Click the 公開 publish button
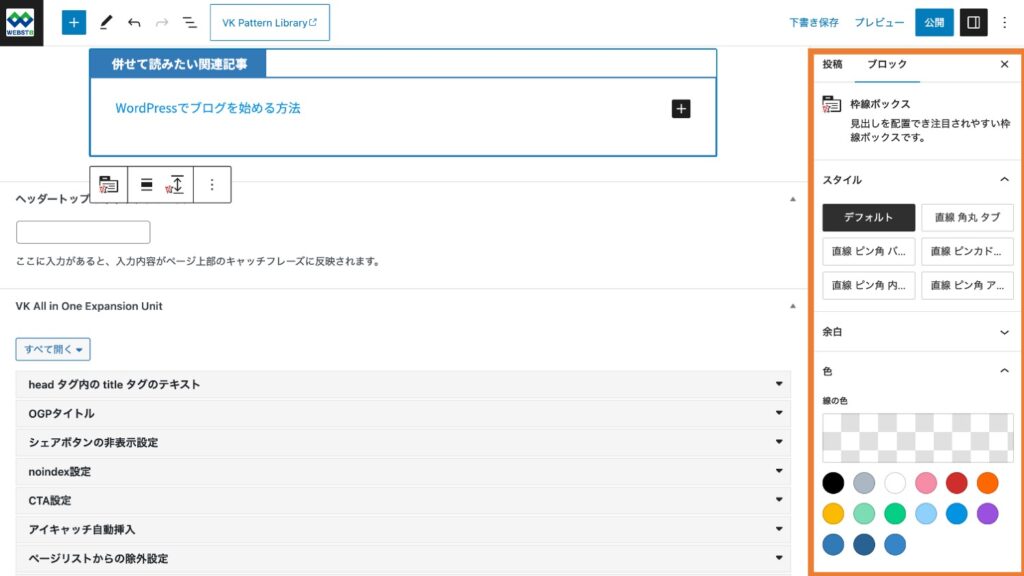Screen dimensions: 1024x576 point(934,22)
